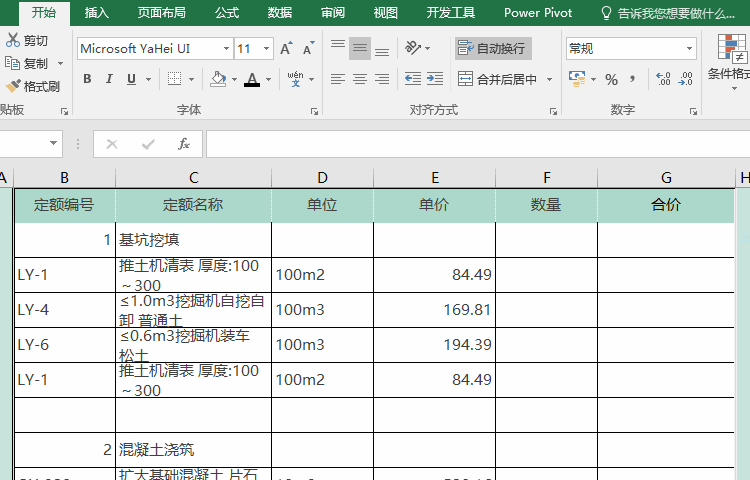Select the Format Painter (格式刷) brush
Screen dimensions: 750x480
pyautogui.click(x=13, y=86)
